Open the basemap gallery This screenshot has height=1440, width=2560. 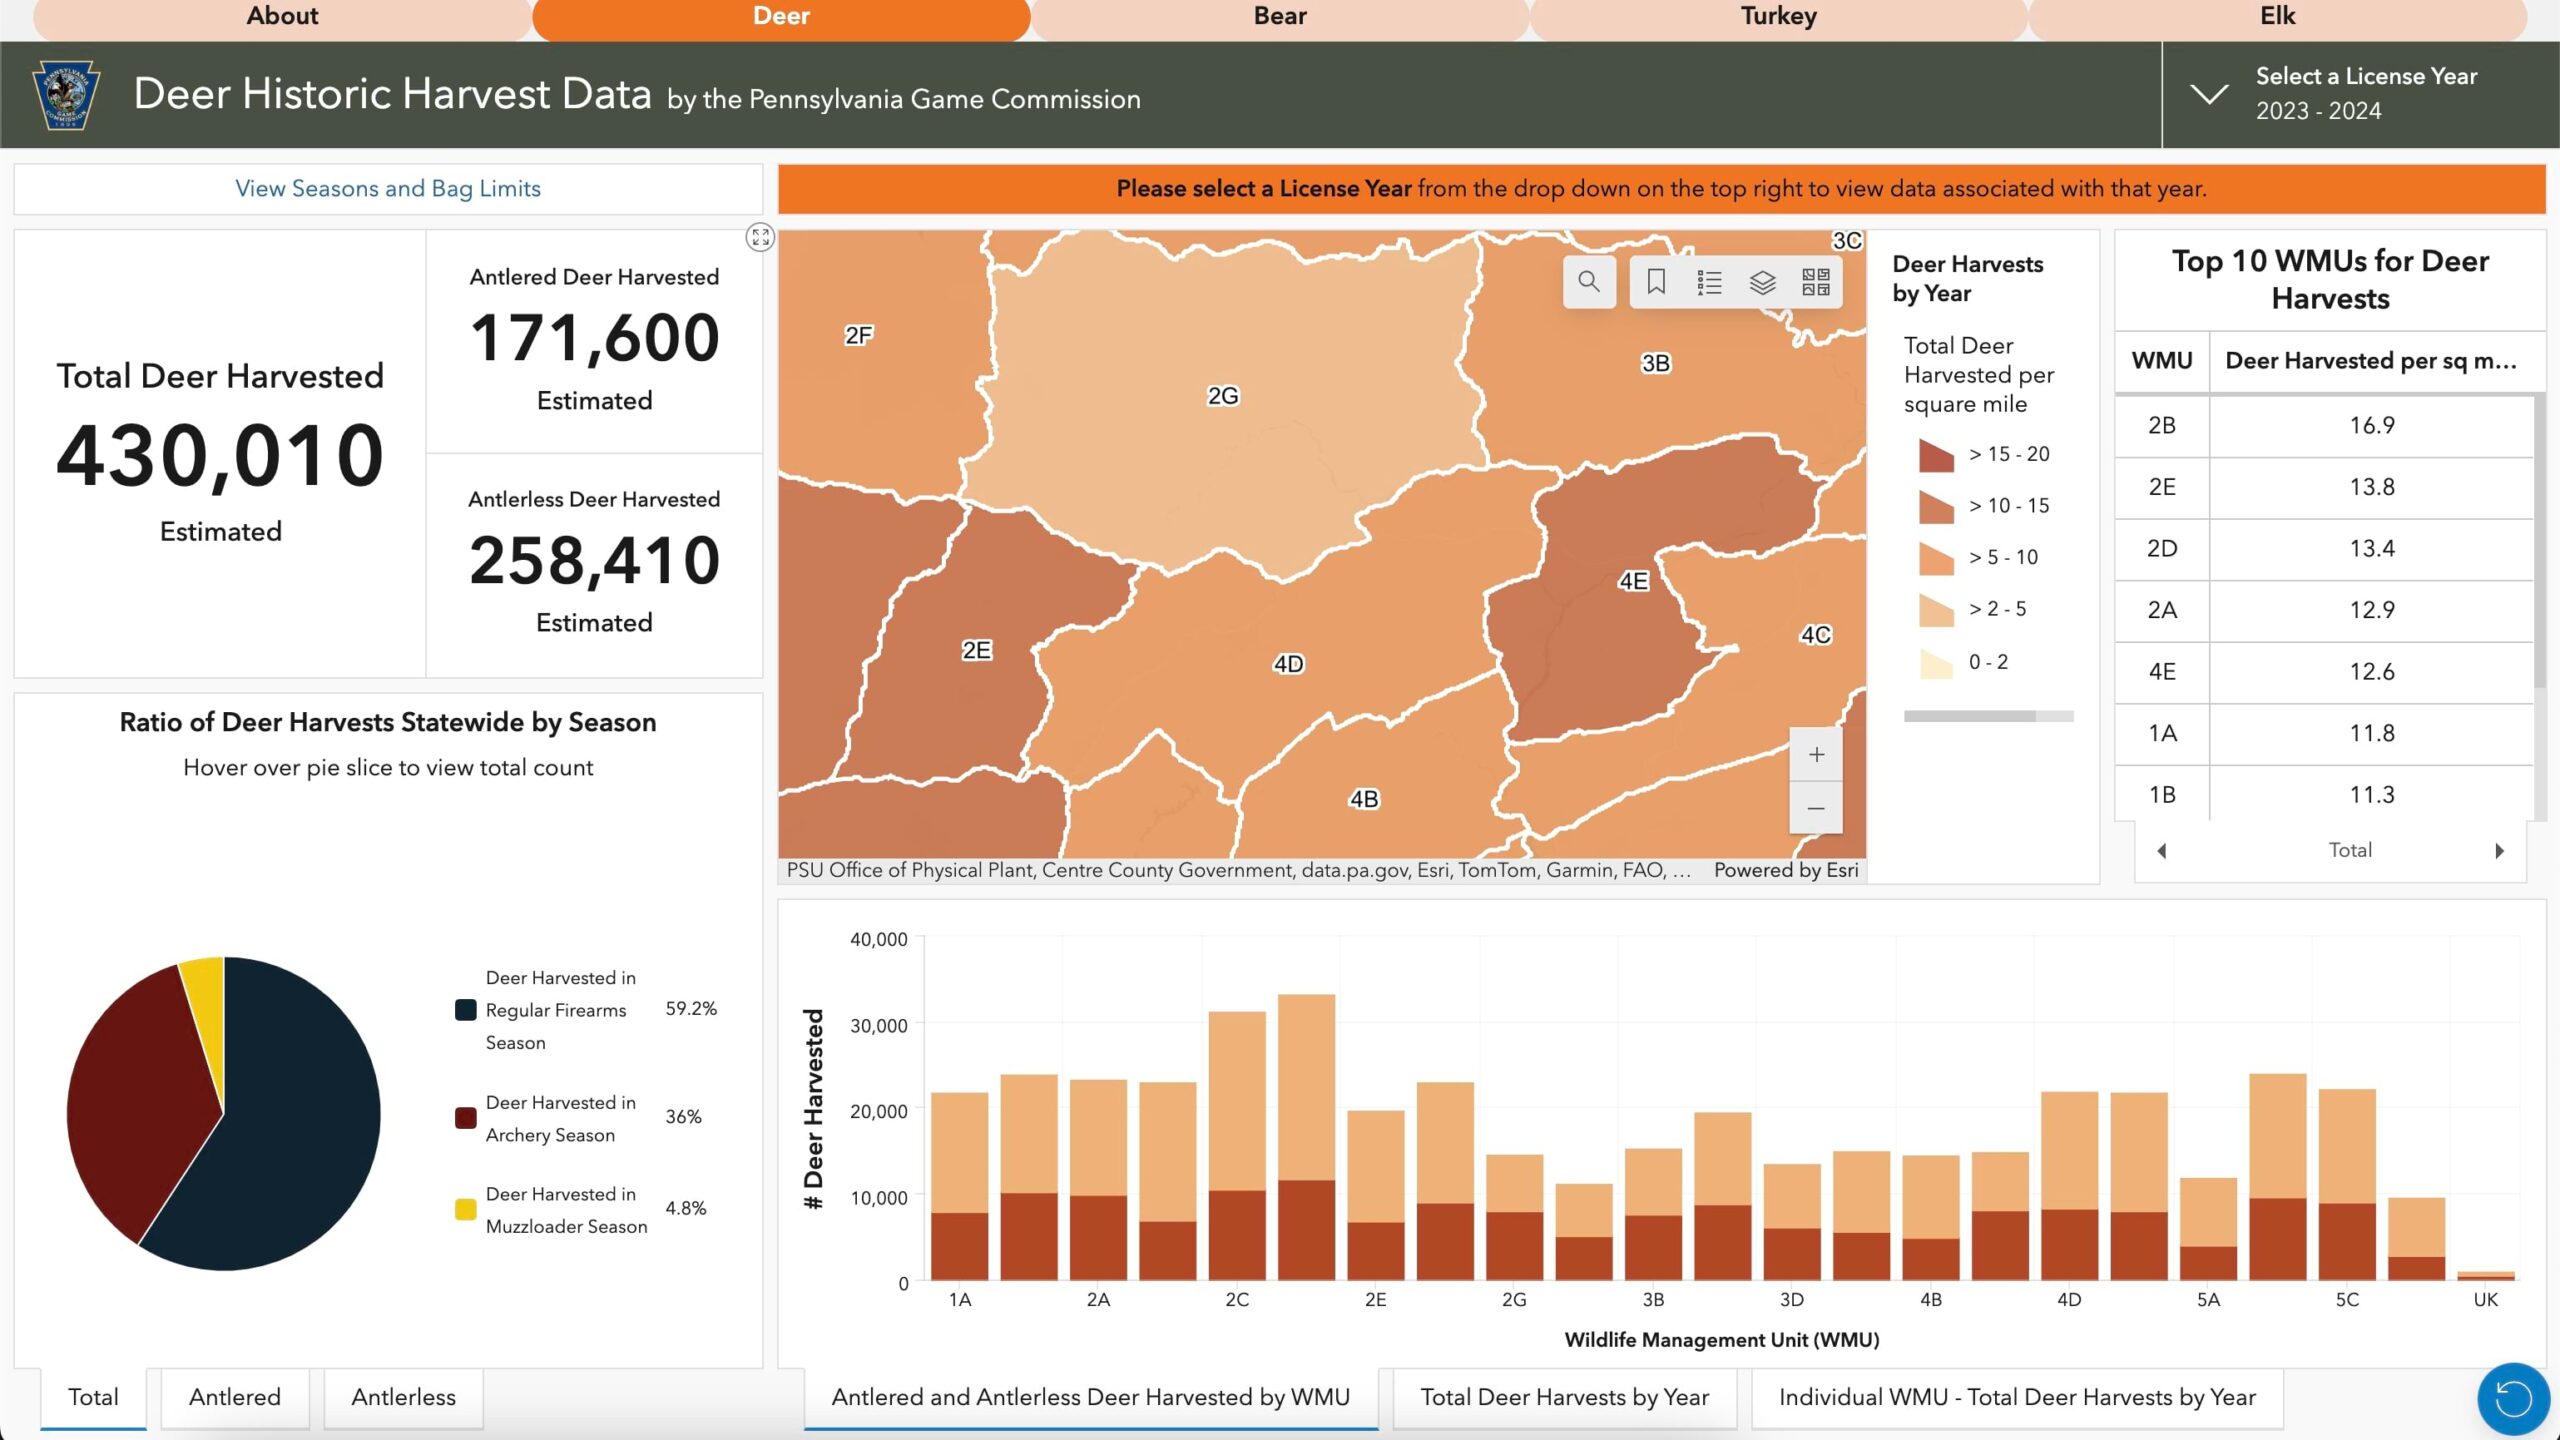1820,282
